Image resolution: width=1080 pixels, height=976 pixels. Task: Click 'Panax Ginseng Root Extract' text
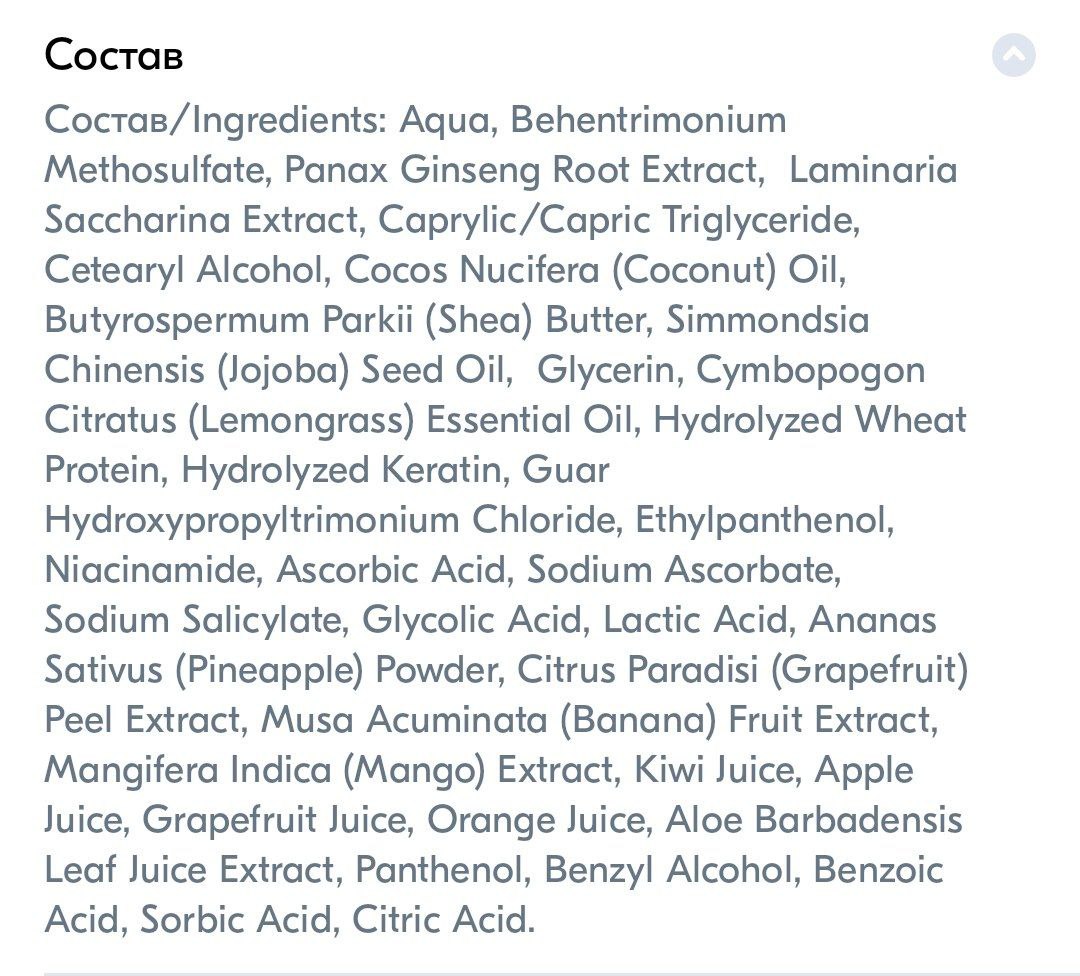(524, 169)
